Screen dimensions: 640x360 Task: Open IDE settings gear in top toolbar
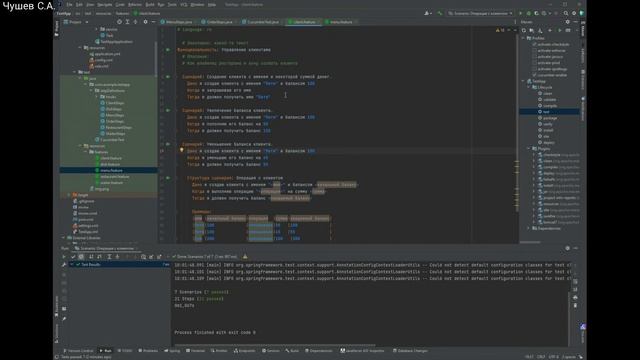tap(574, 13)
